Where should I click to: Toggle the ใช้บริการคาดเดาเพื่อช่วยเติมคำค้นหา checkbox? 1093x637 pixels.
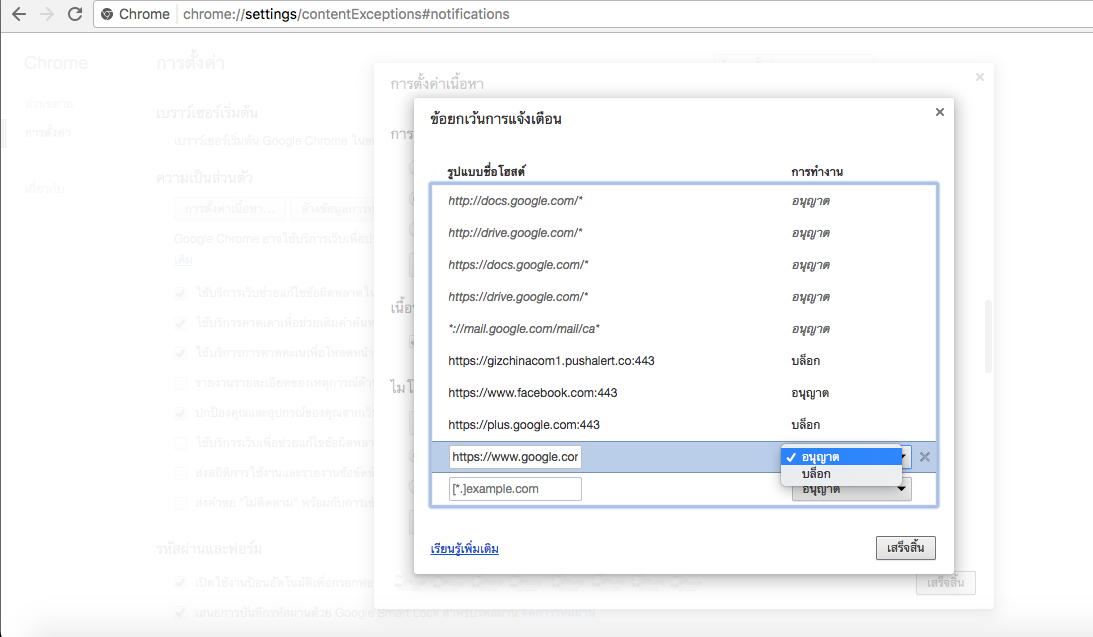tap(181, 323)
